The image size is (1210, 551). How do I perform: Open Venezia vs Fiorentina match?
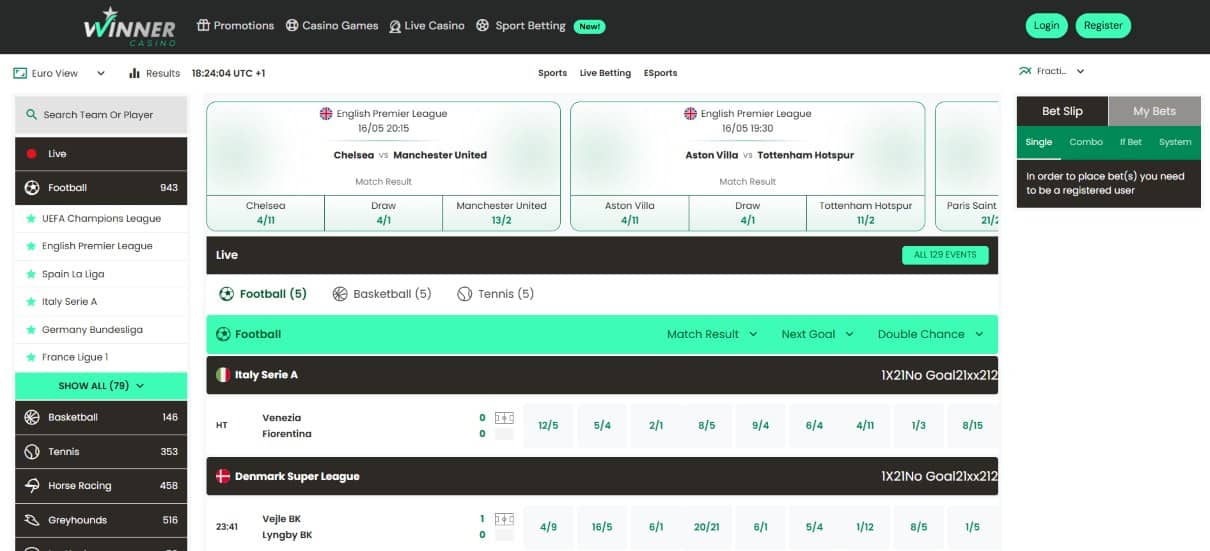[287, 426]
